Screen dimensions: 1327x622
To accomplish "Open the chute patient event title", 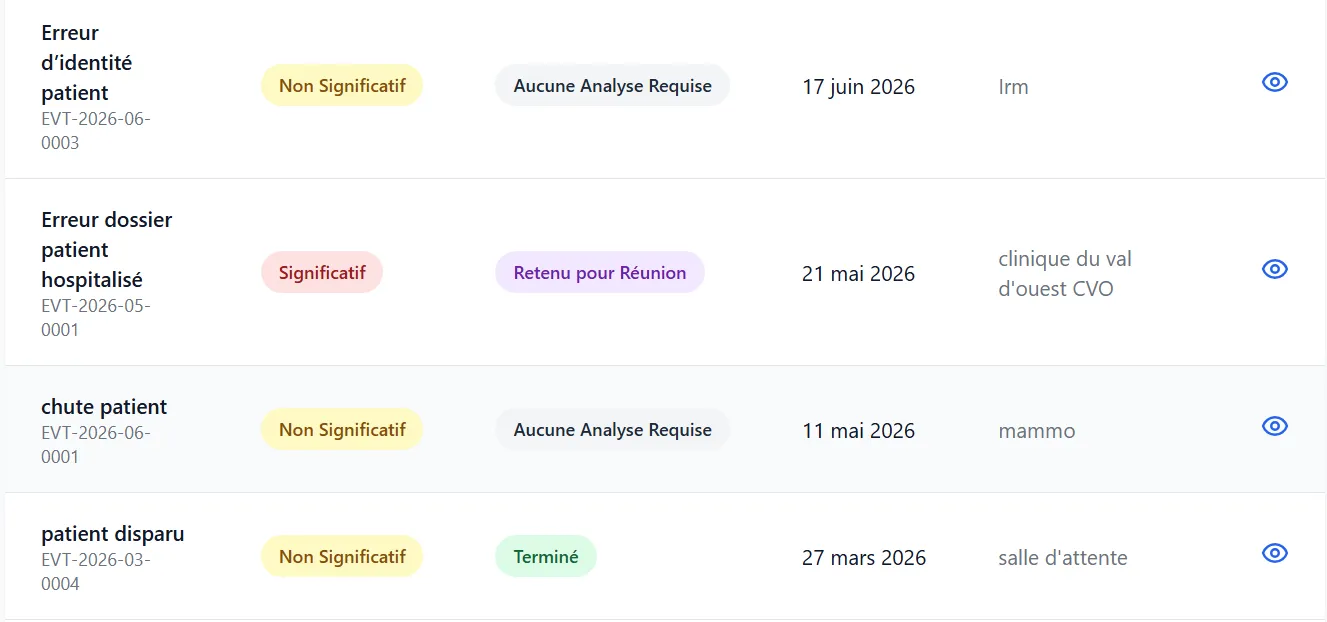I will [104, 407].
